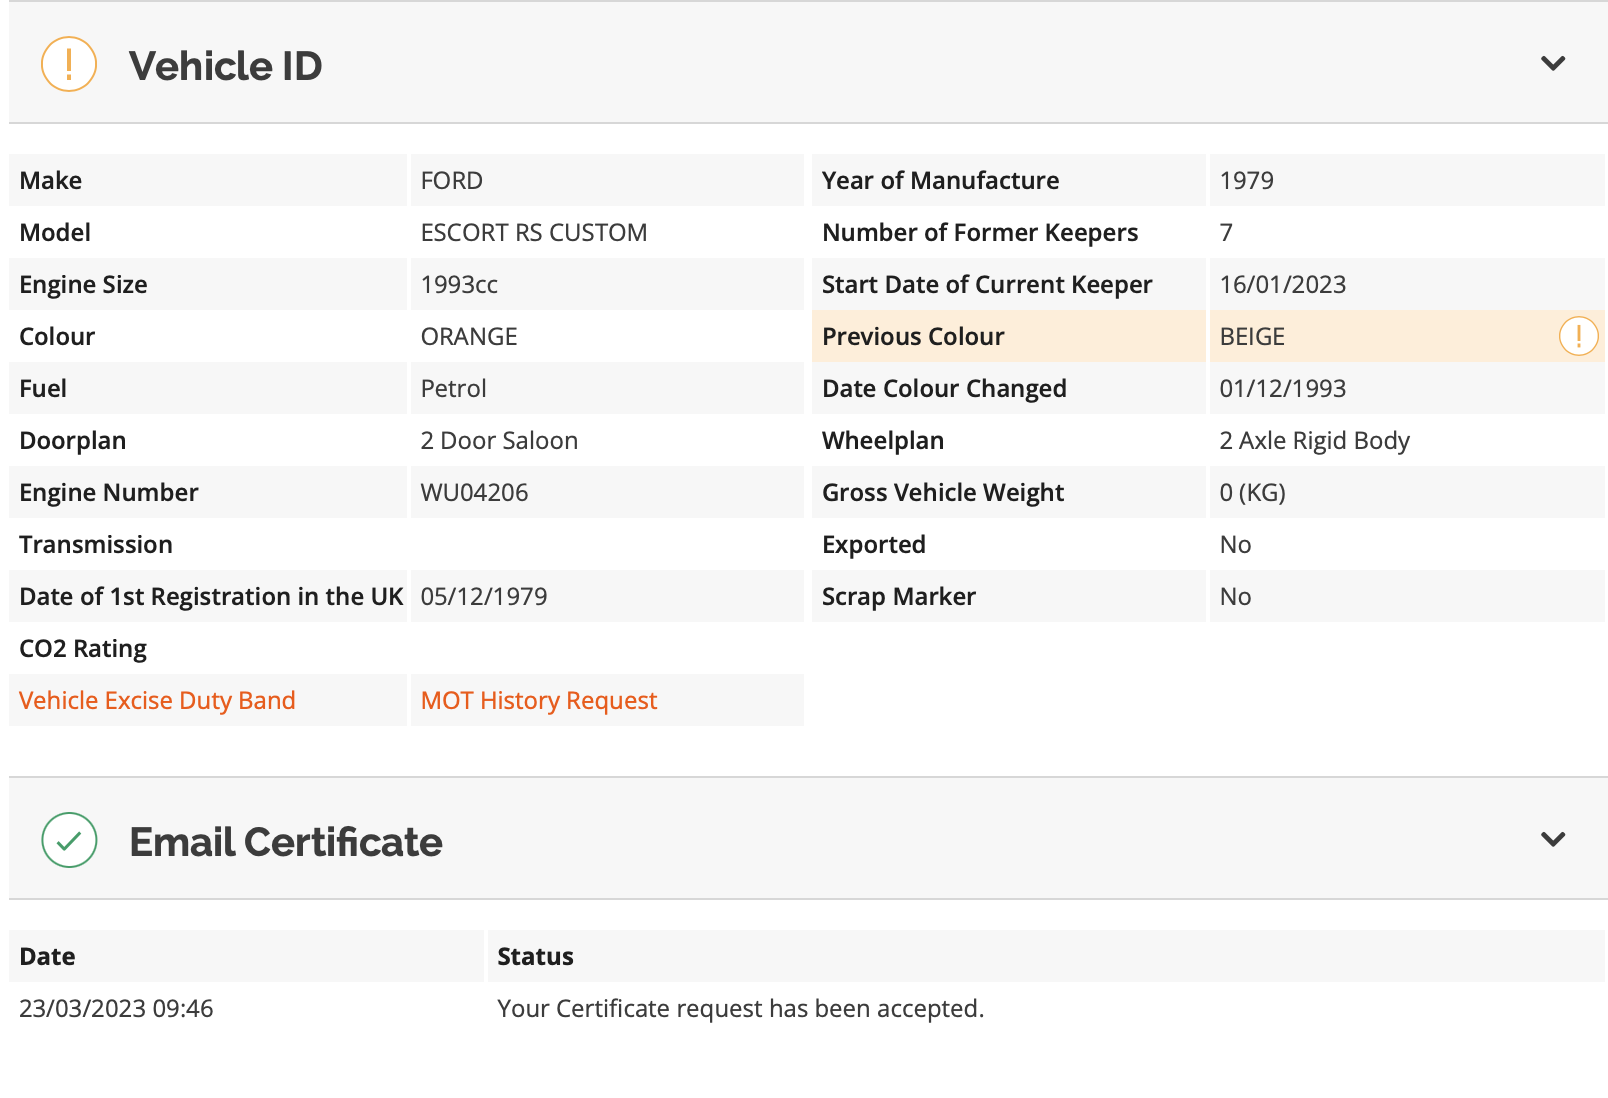Image resolution: width=1608 pixels, height=1098 pixels.
Task: Select the Number of Former Keepers value 7
Action: tap(1226, 232)
